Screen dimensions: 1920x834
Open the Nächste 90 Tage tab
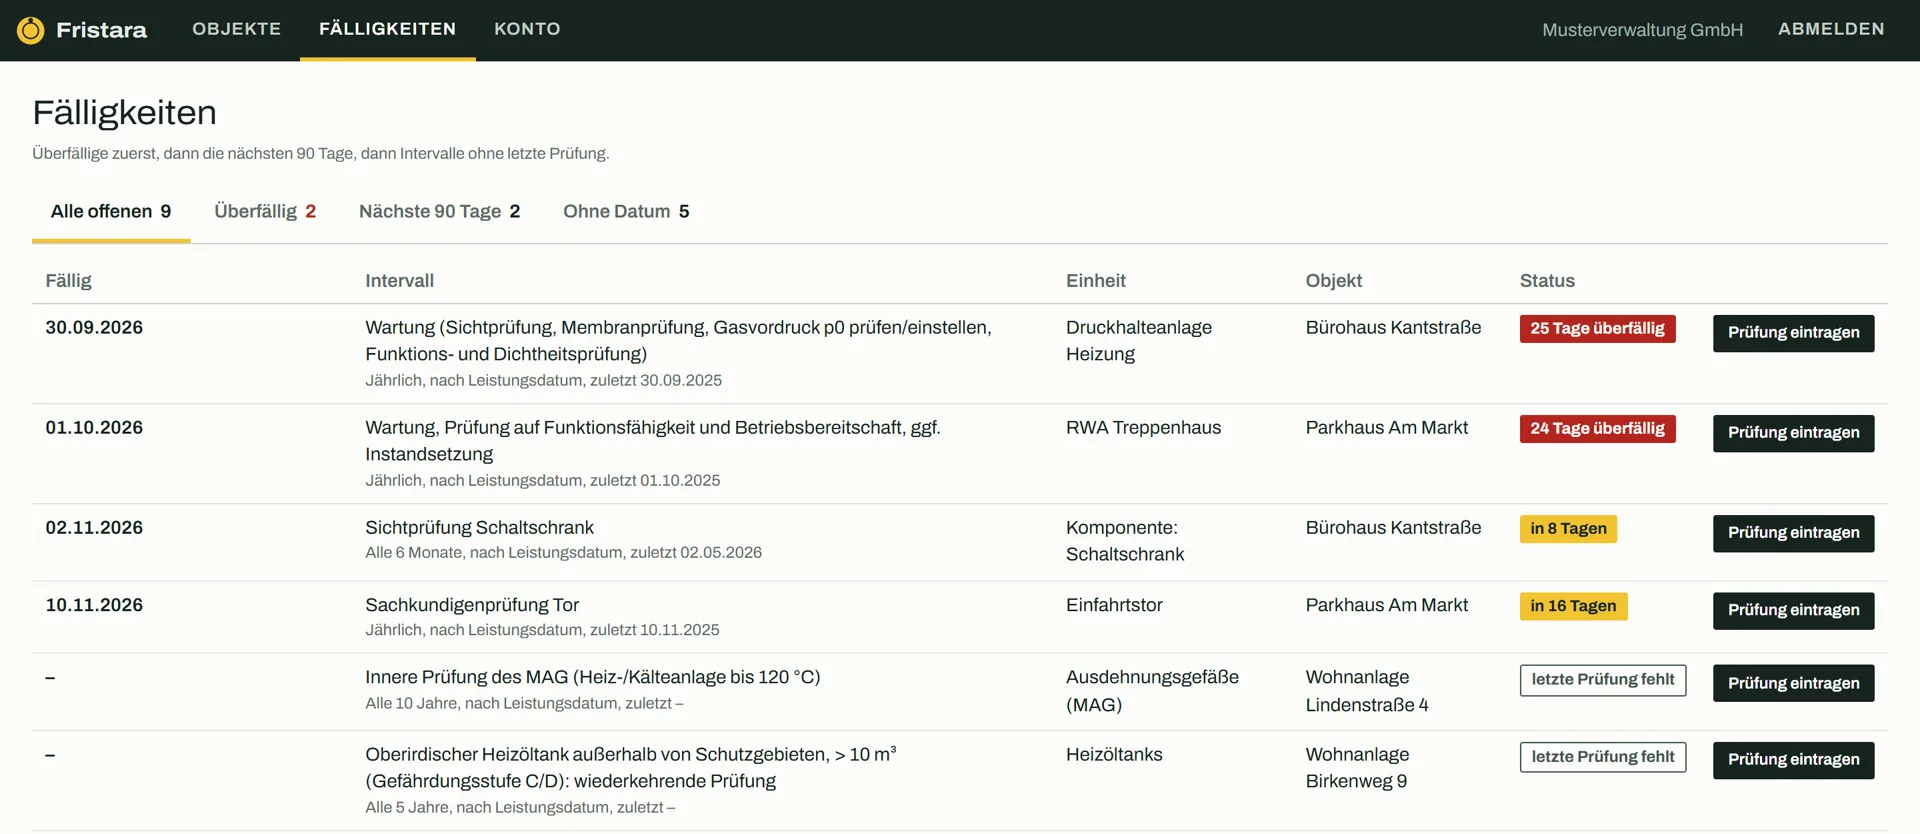tap(439, 211)
